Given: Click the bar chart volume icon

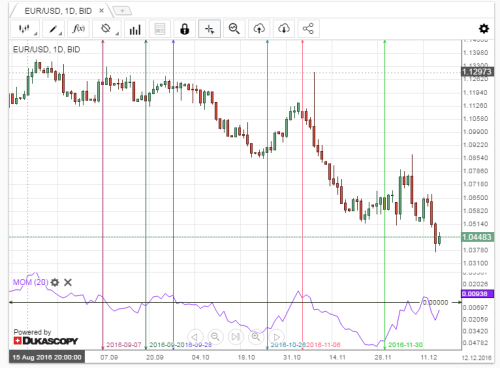Looking at the screenshot, I should [x=135, y=29].
